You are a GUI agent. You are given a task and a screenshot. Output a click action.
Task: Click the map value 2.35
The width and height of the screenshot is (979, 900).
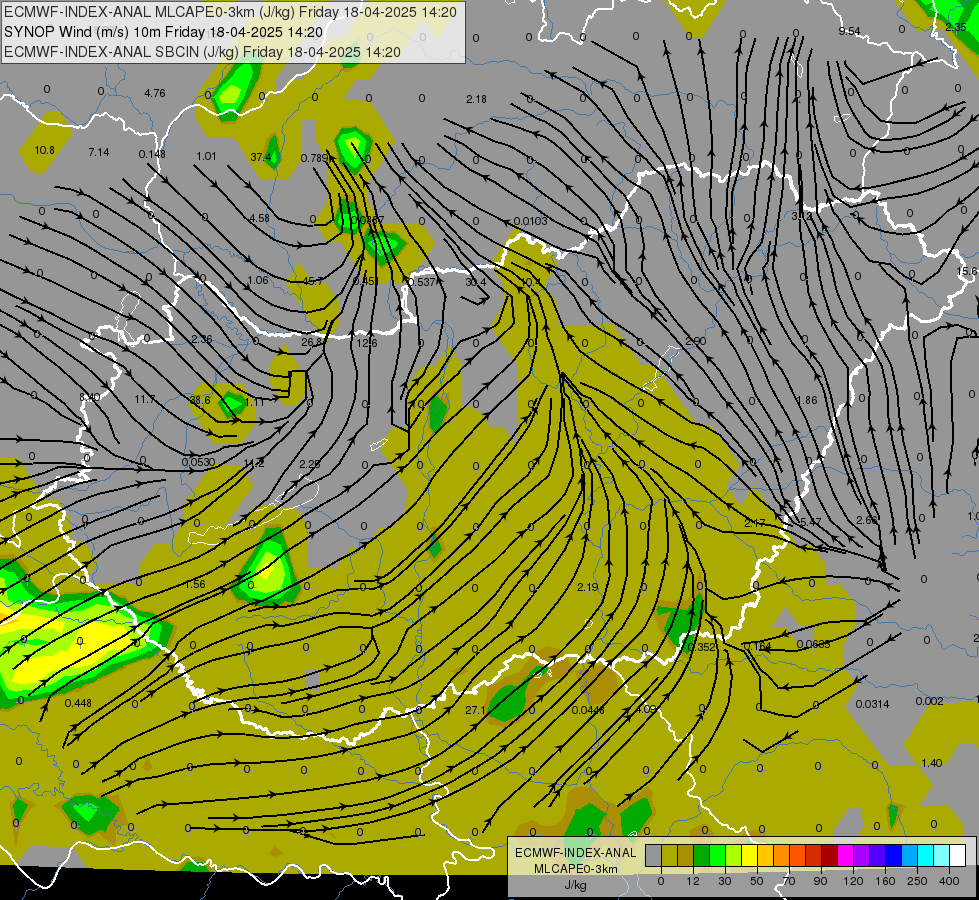click(x=956, y=27)
